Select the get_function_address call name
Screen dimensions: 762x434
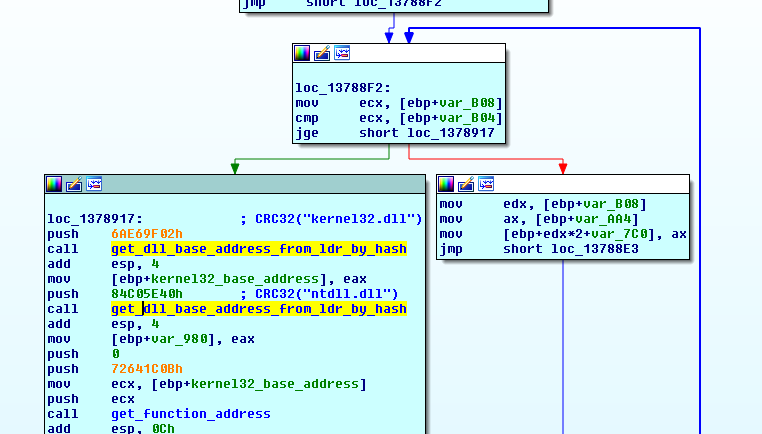(x=190, y=414)
